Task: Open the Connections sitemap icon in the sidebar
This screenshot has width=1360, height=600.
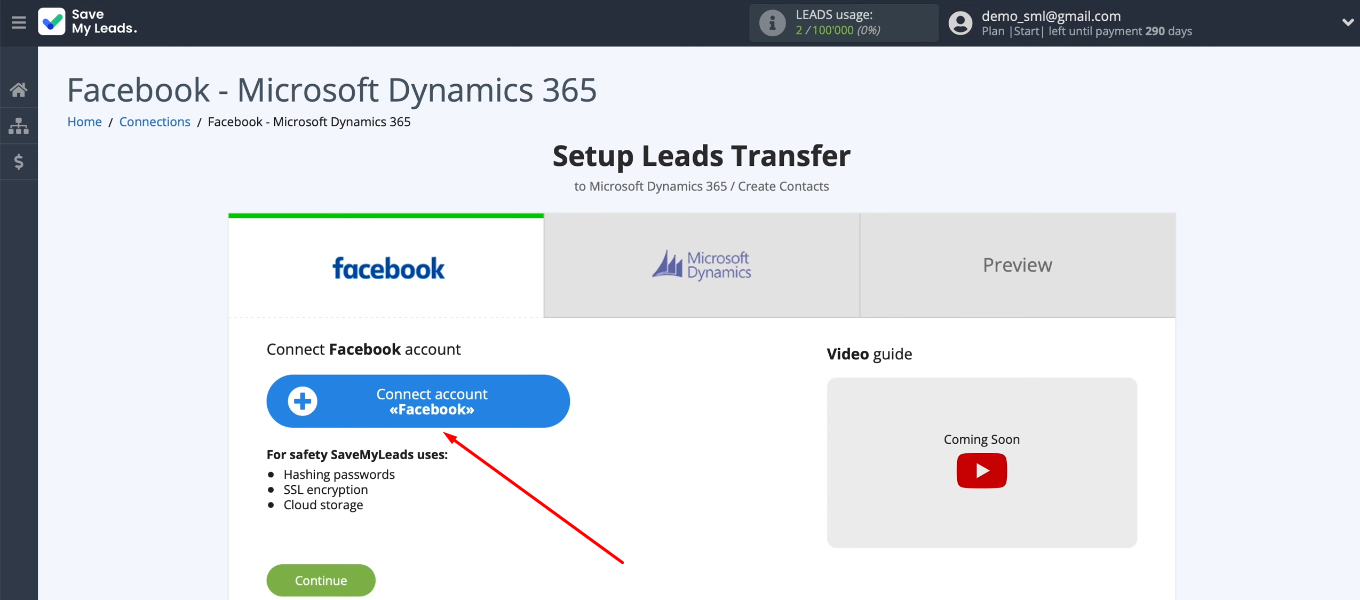Action: (18, 126)
